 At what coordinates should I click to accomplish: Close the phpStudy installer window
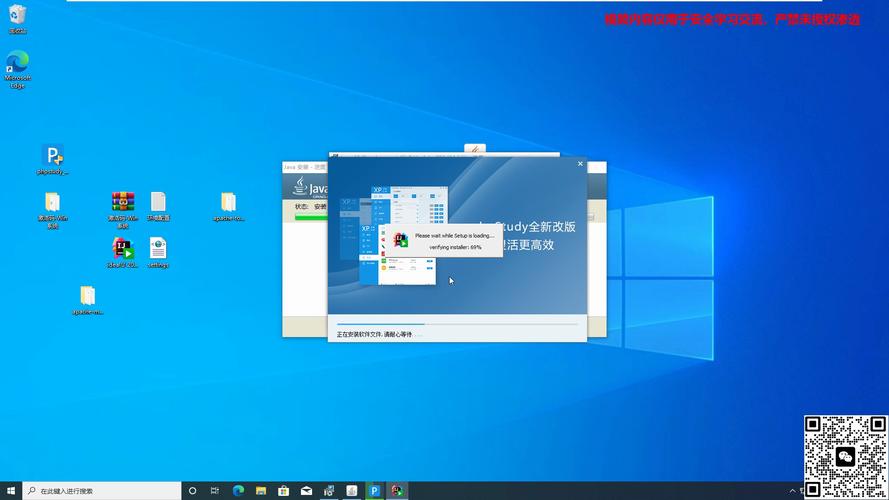pyautogui.click(x=580, y=164)
